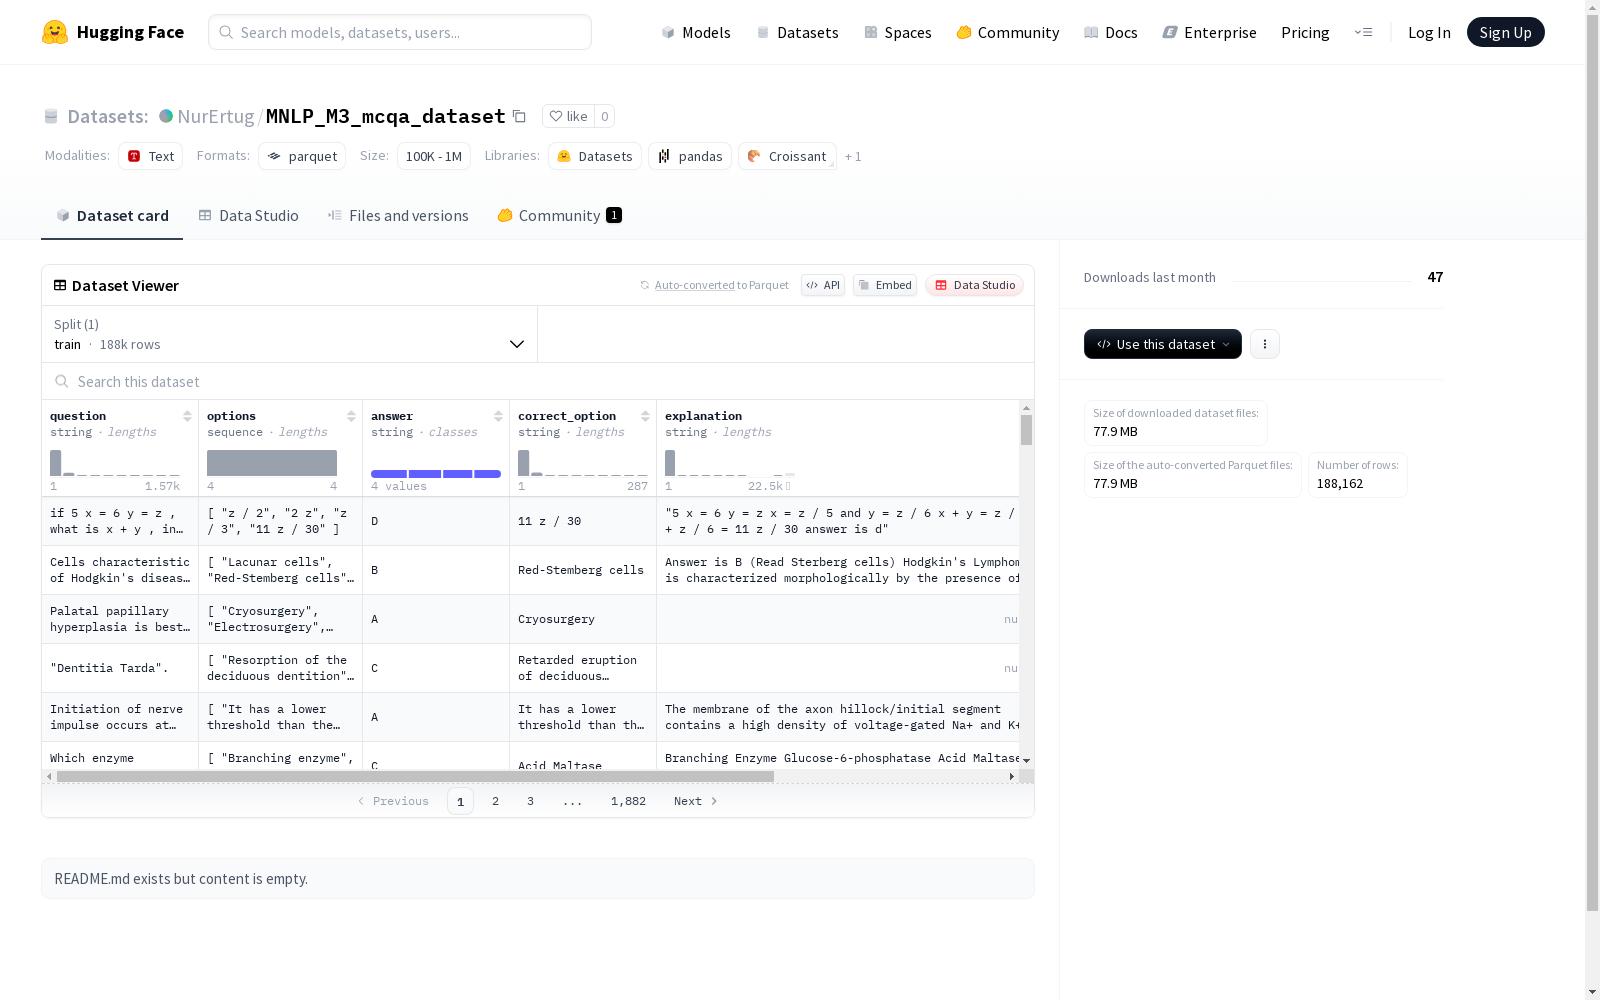Open the Embed viewer option

885,285
